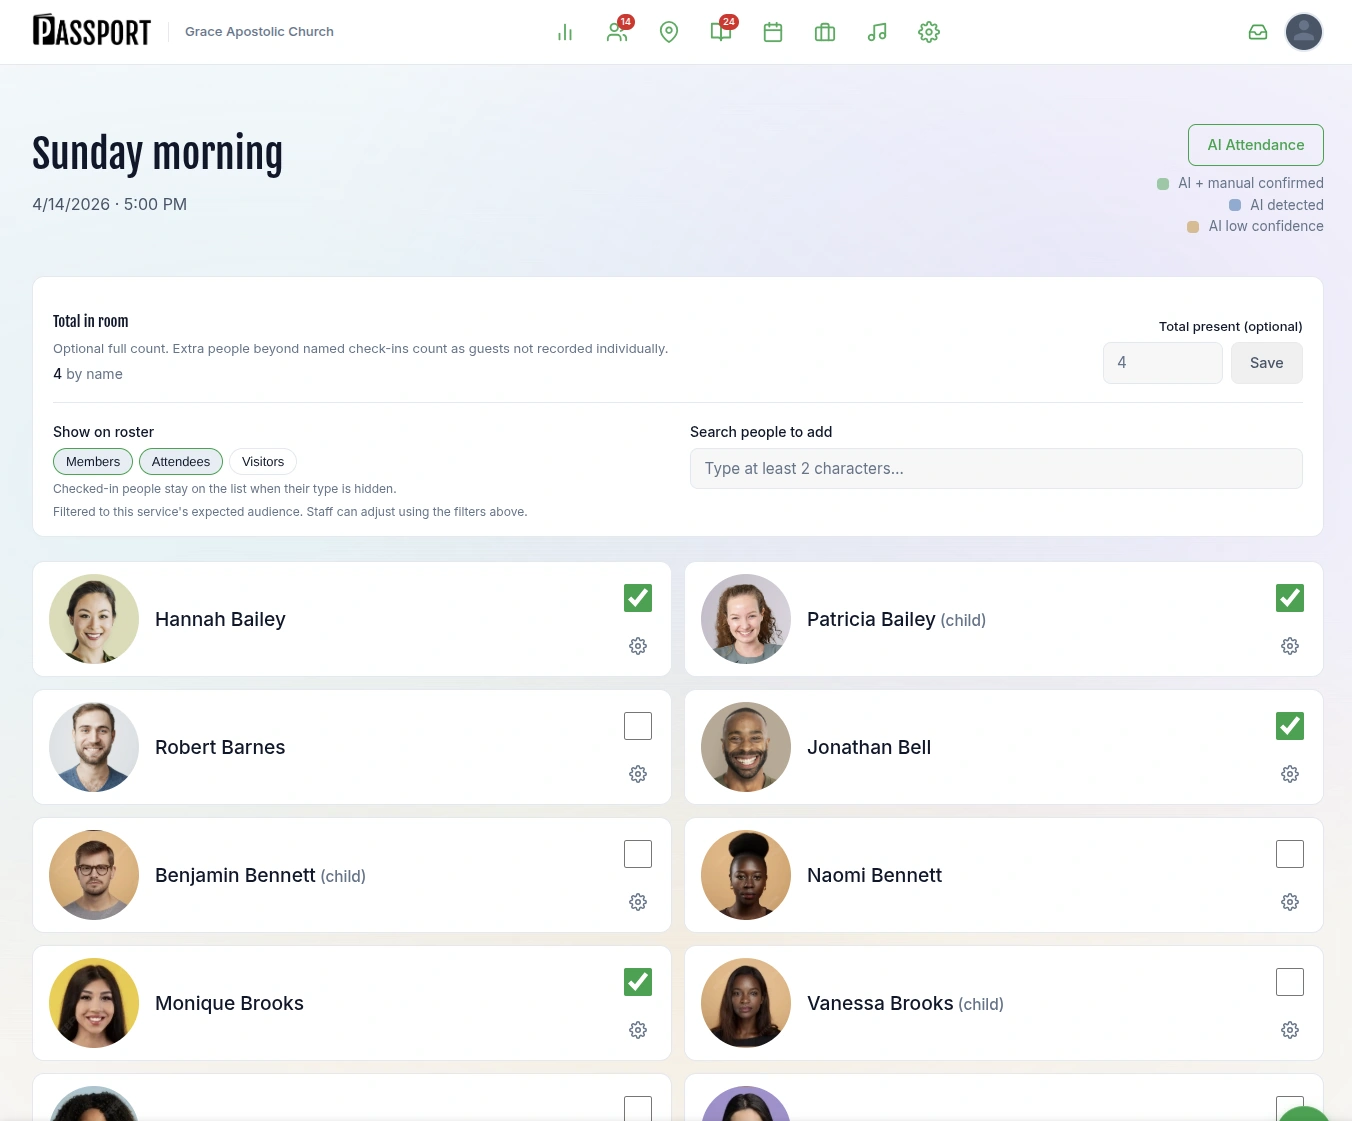Click the Passport logo
The height and width of the screenshot is (1121, 1352).
point(92,31)
